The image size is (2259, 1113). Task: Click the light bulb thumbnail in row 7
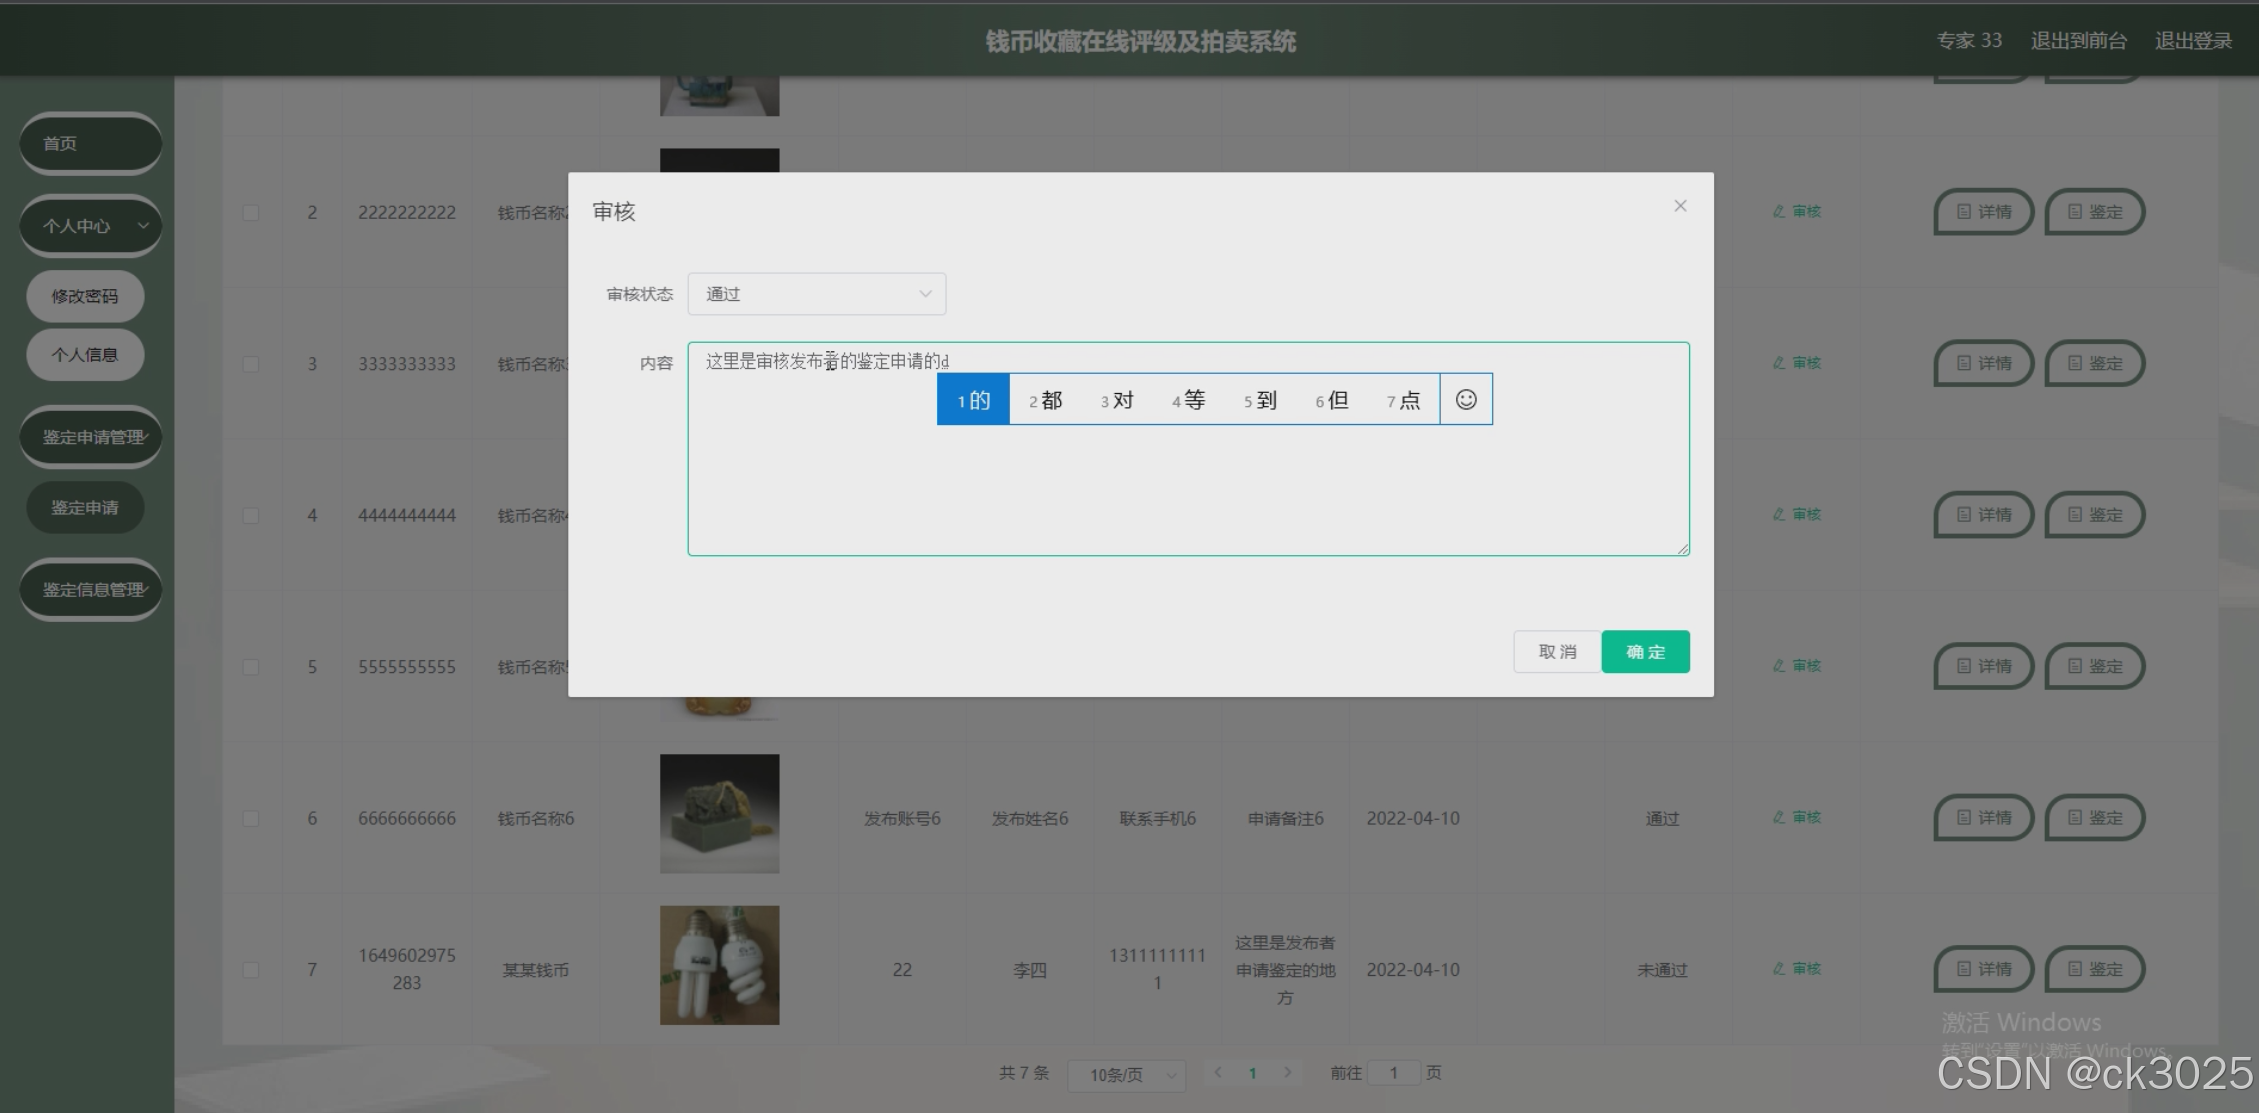[x=719, y=965]
